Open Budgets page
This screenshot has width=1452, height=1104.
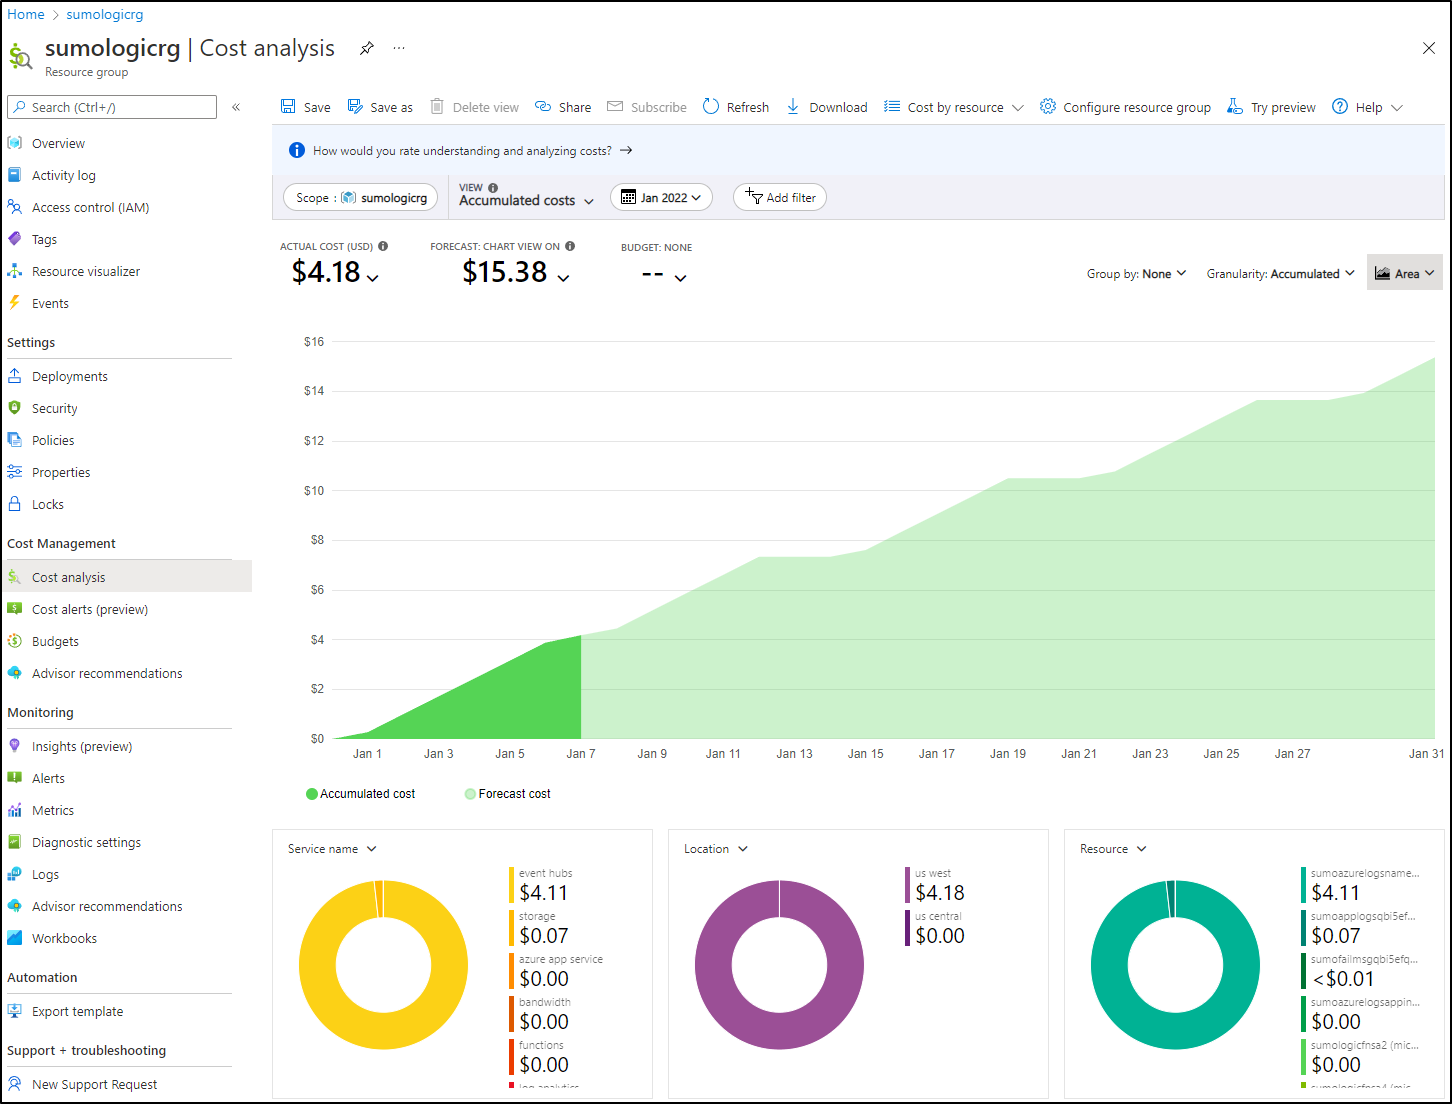pos(55,642)
